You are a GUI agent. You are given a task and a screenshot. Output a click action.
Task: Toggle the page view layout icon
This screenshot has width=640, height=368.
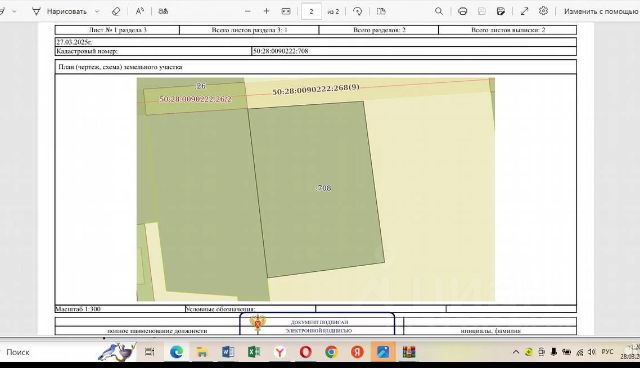click(381, 11)
